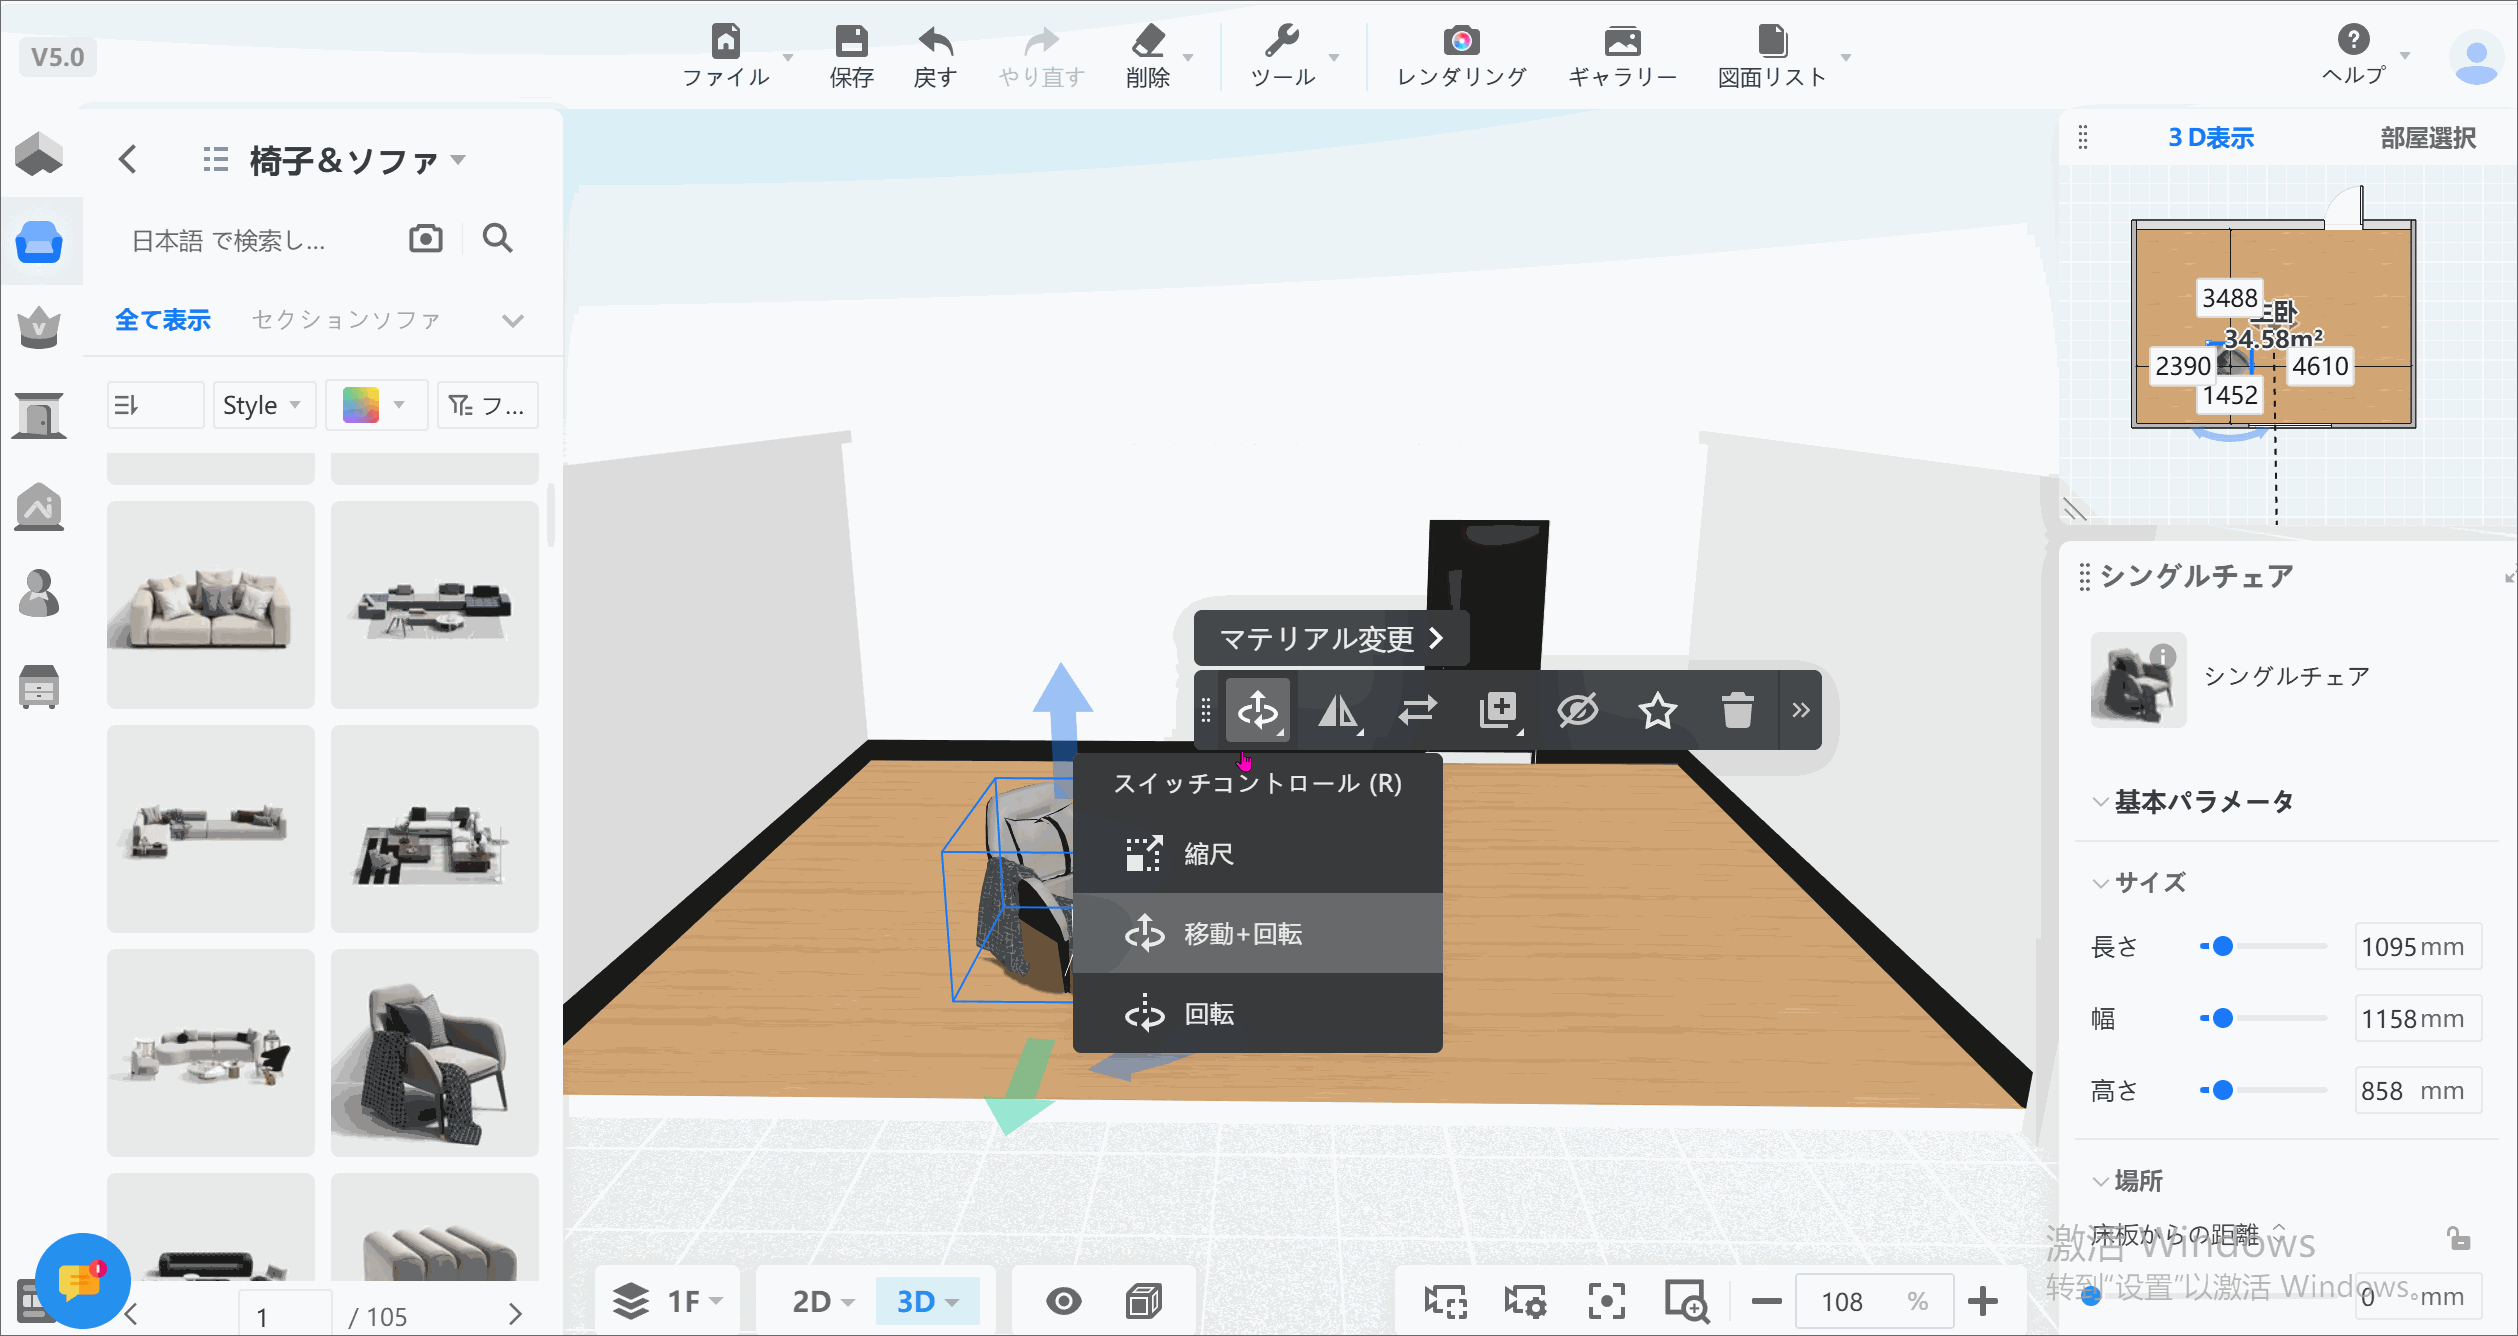Viewport: 2518px width, 1336px height.
Task: Open the AI design sidebar icon
Action: pyautogui.click(x=39, y=507)
